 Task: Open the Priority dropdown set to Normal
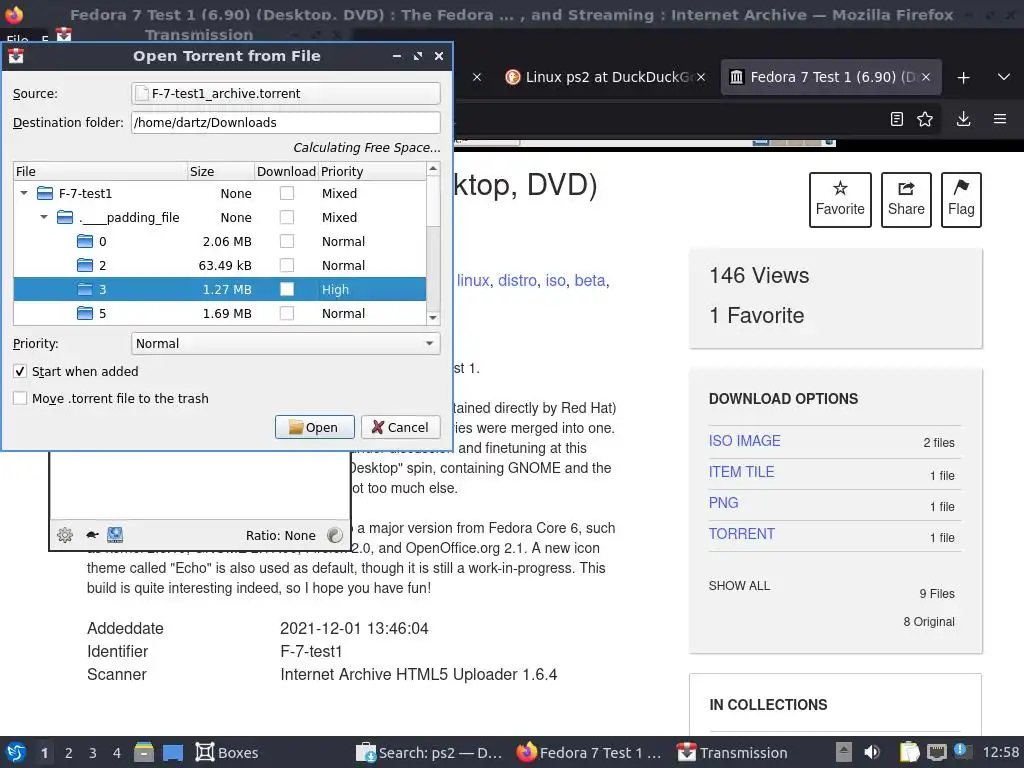pos(285,344)
